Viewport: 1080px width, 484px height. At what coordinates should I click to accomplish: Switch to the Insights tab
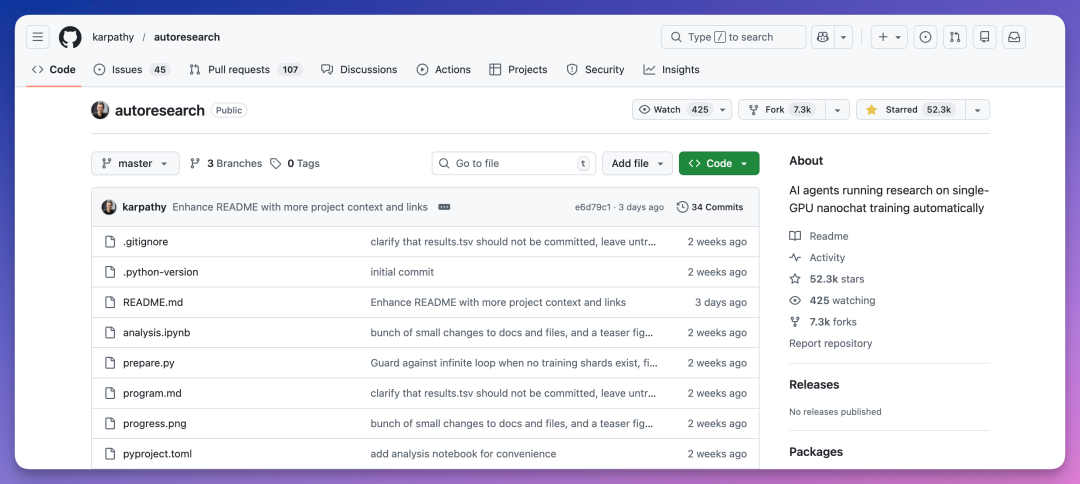[672, 70]
